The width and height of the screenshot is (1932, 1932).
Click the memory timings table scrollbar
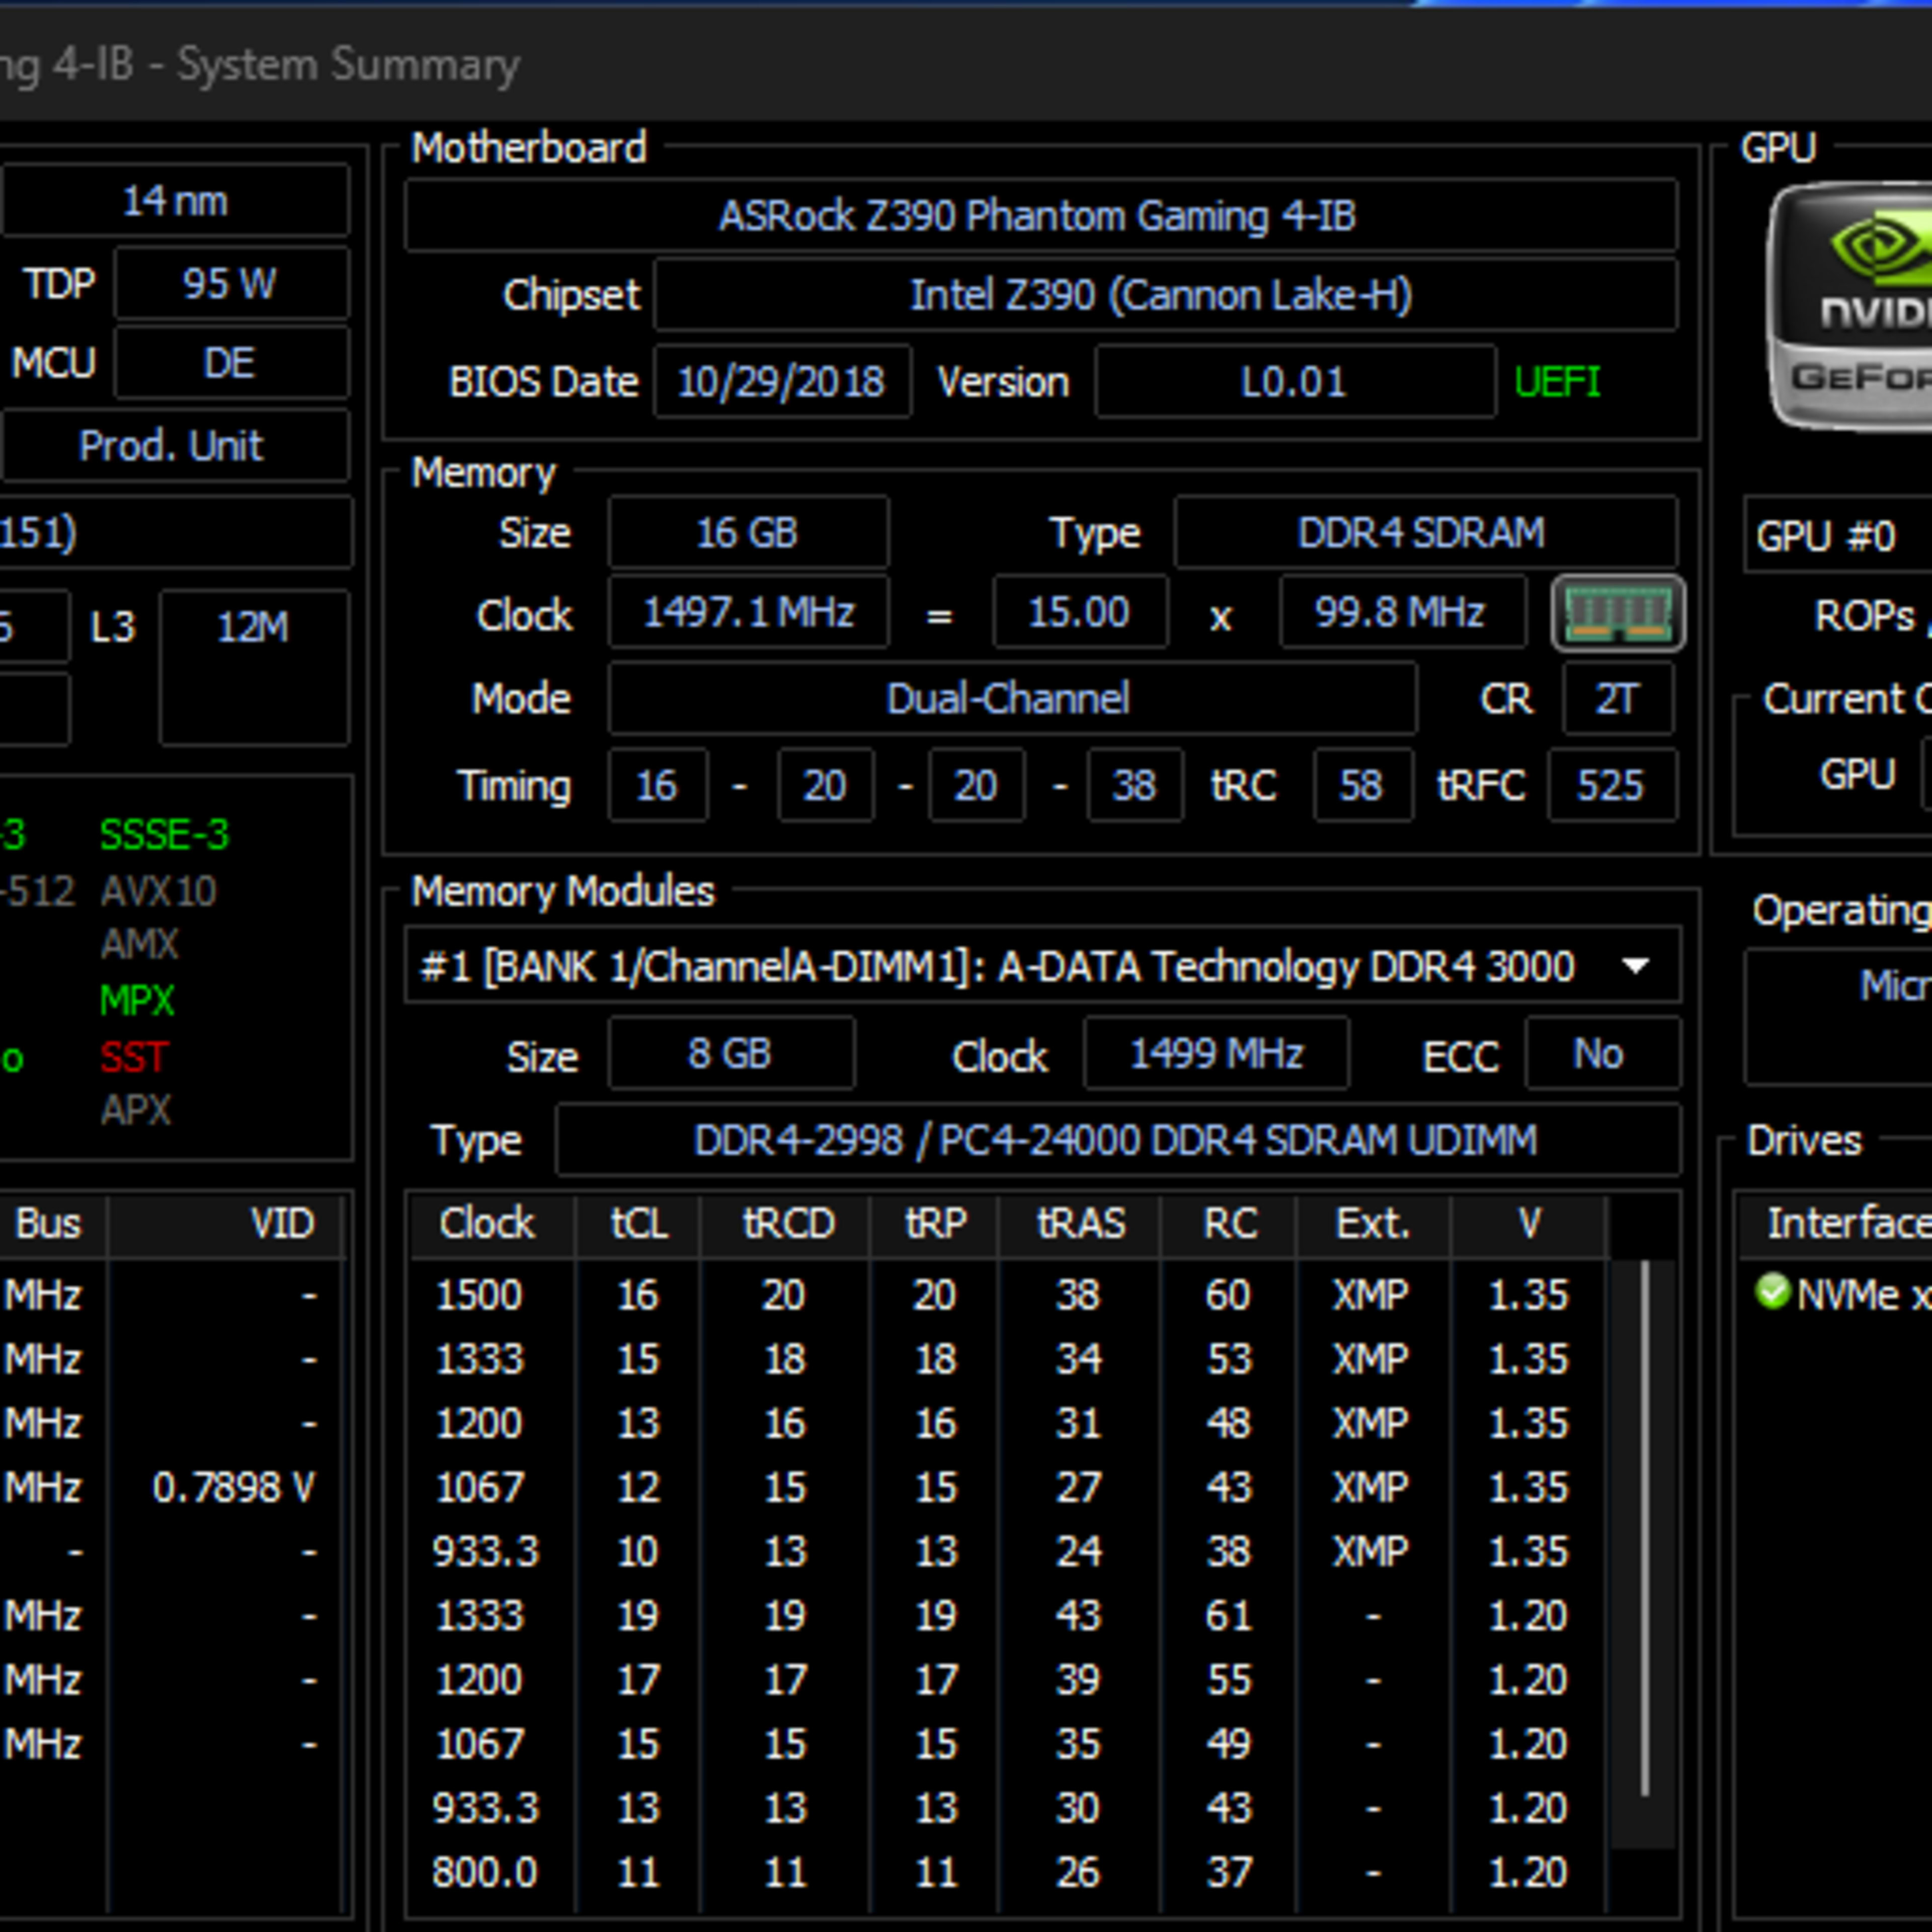pos(1644,1529)
